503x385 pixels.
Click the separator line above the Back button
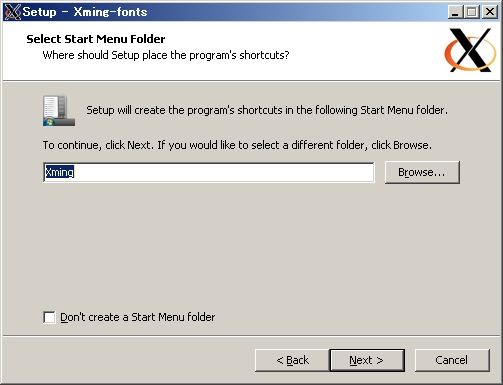(251, 336)
